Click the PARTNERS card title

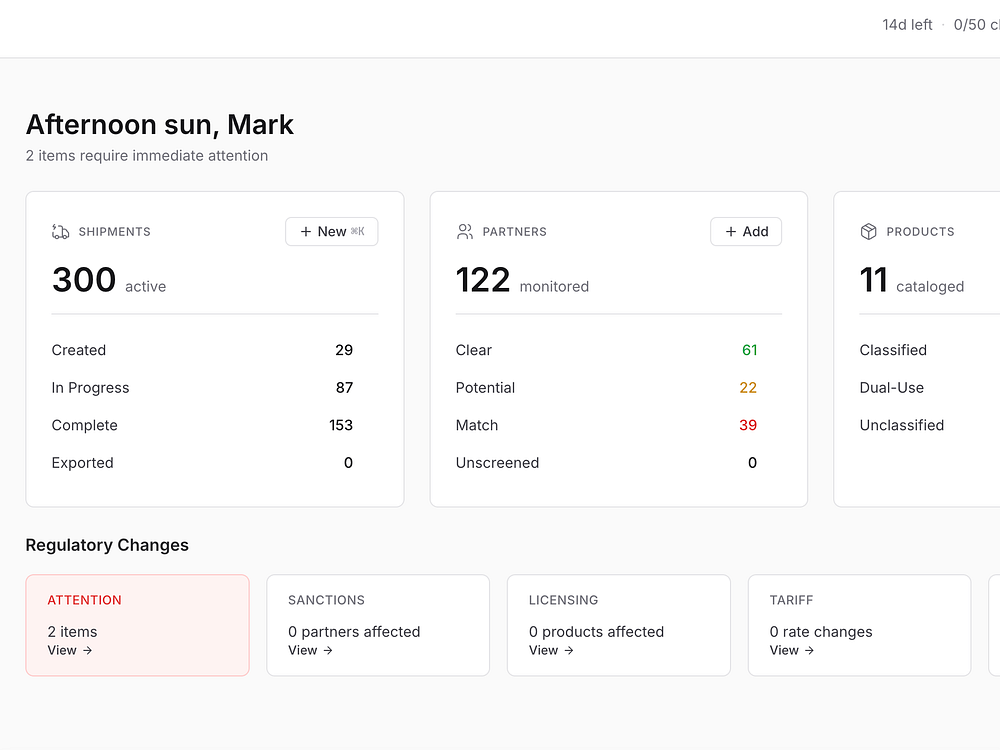click(x=515, y=232)
